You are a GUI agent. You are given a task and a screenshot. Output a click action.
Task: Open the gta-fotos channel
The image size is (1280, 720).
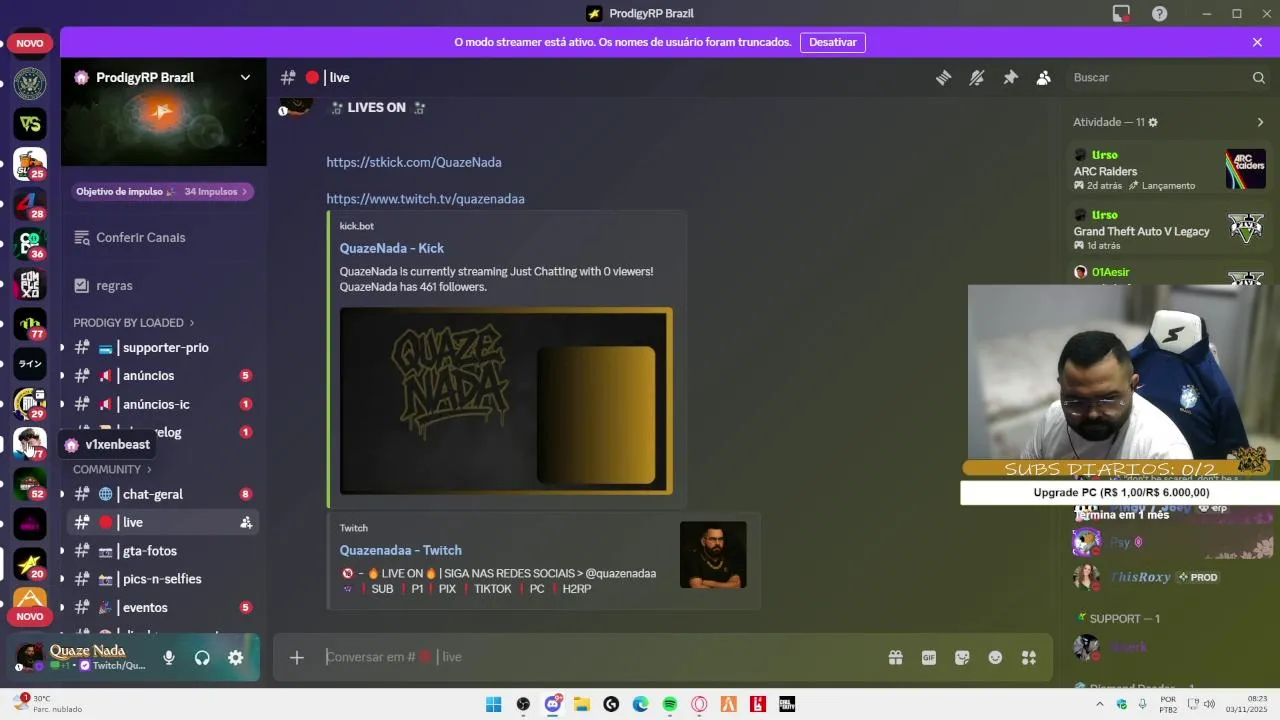(163, 551)
